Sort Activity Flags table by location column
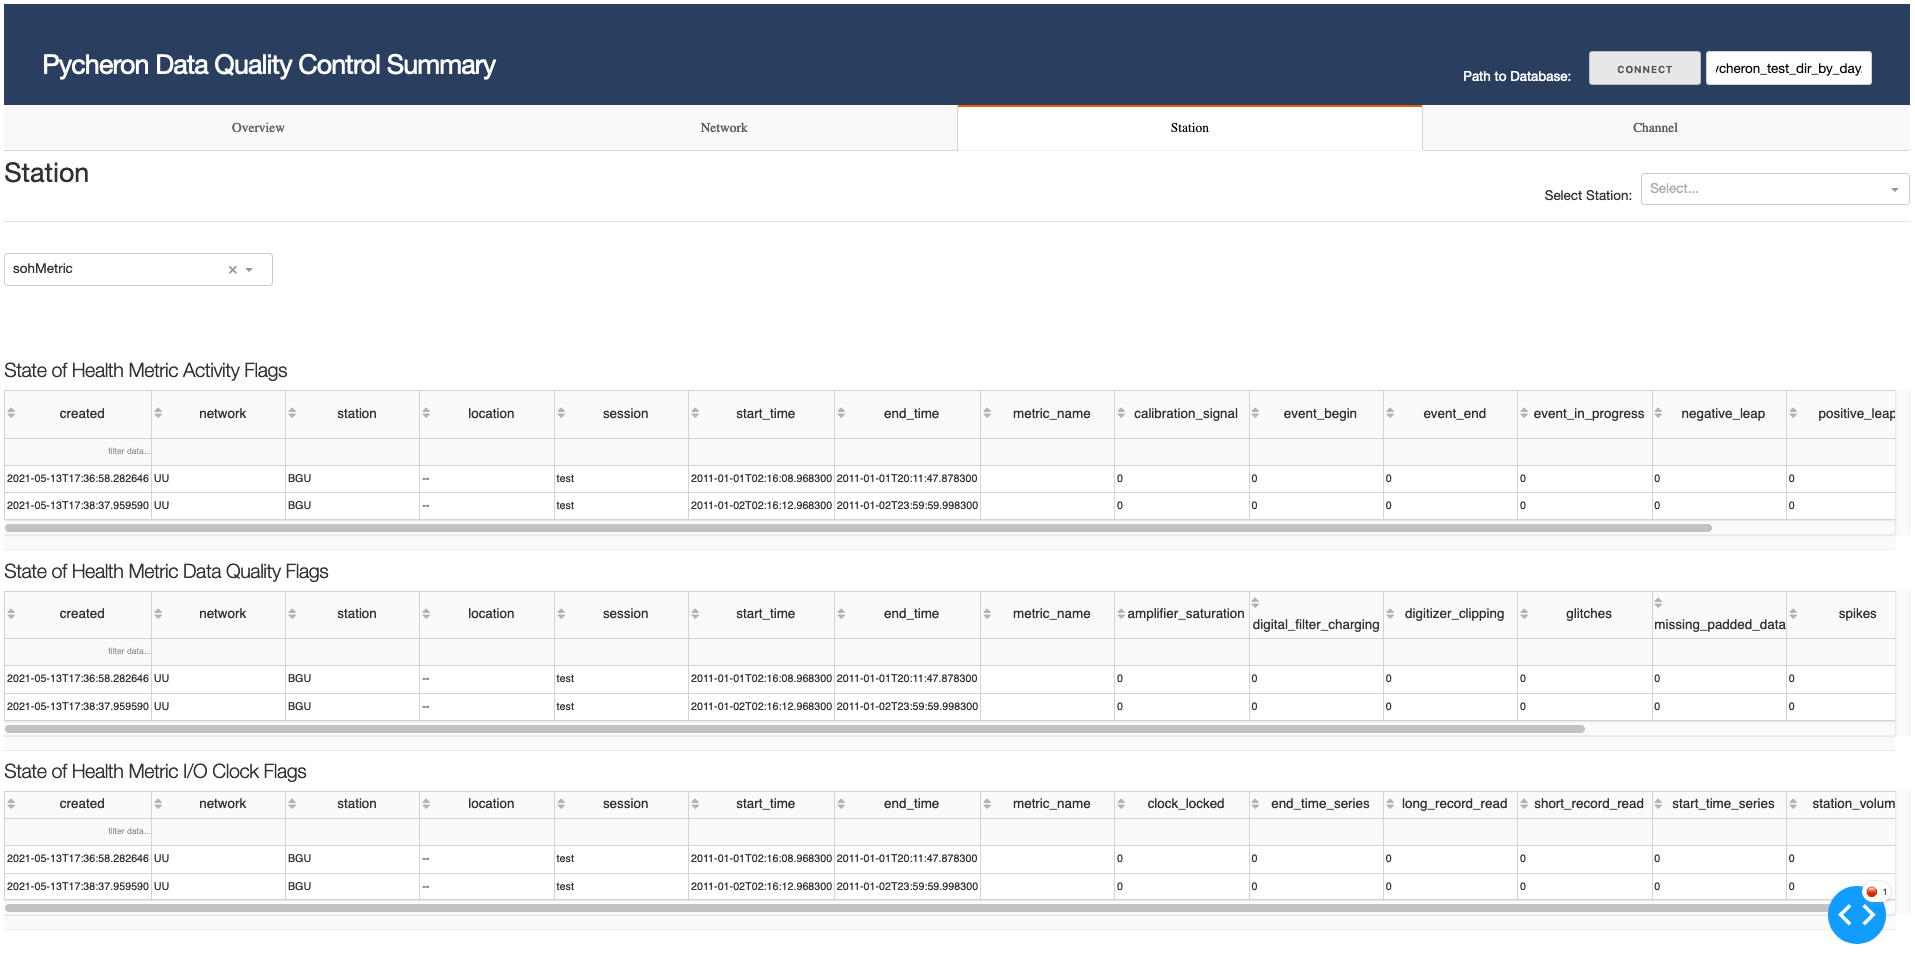The width and height of the screenshot is (1915, 975). (x=426, y=413)
